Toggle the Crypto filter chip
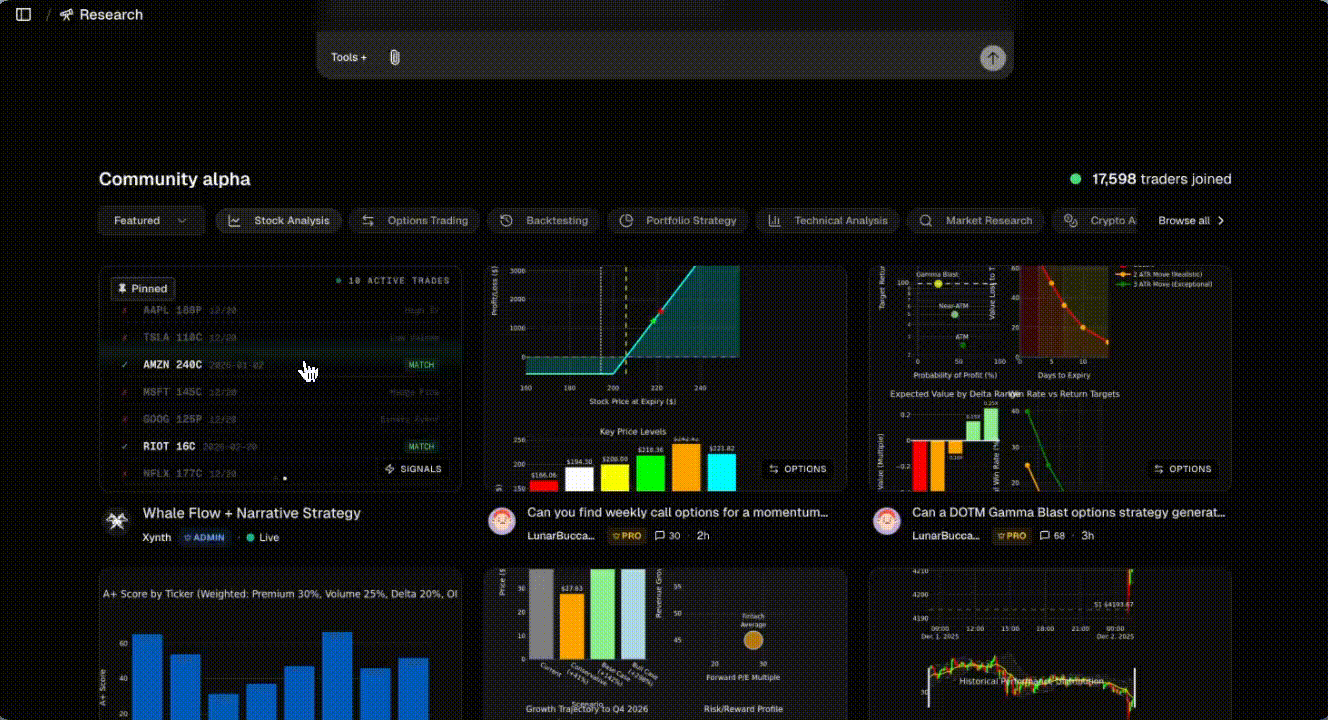1328x720 pixels. tap(1100, 221)
